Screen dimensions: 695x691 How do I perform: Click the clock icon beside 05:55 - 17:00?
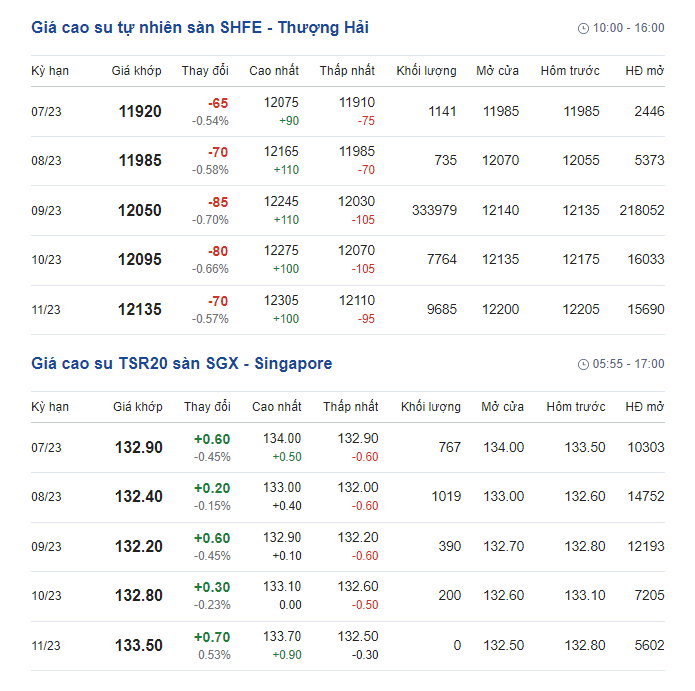pos(583,364)
